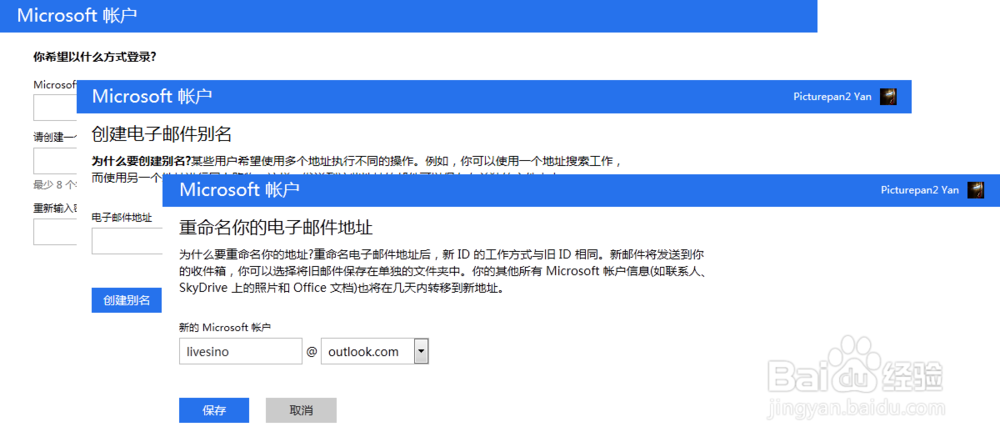Click the label 新的 Microsoft 帐户

[225, 328]
